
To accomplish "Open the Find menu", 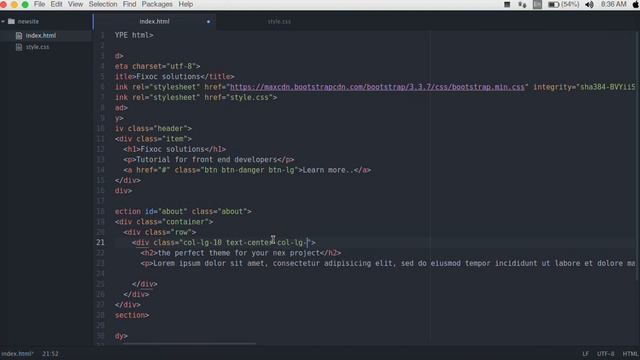I will 129,4.
